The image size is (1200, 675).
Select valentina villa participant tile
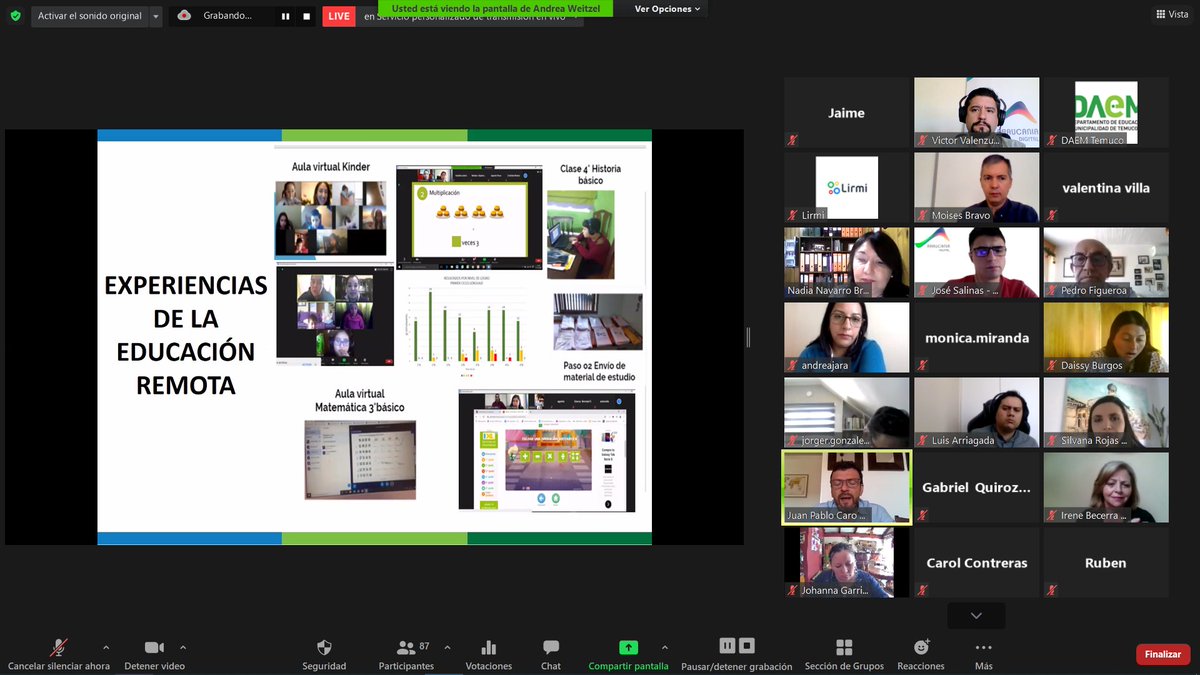[x=1106, y=187]
